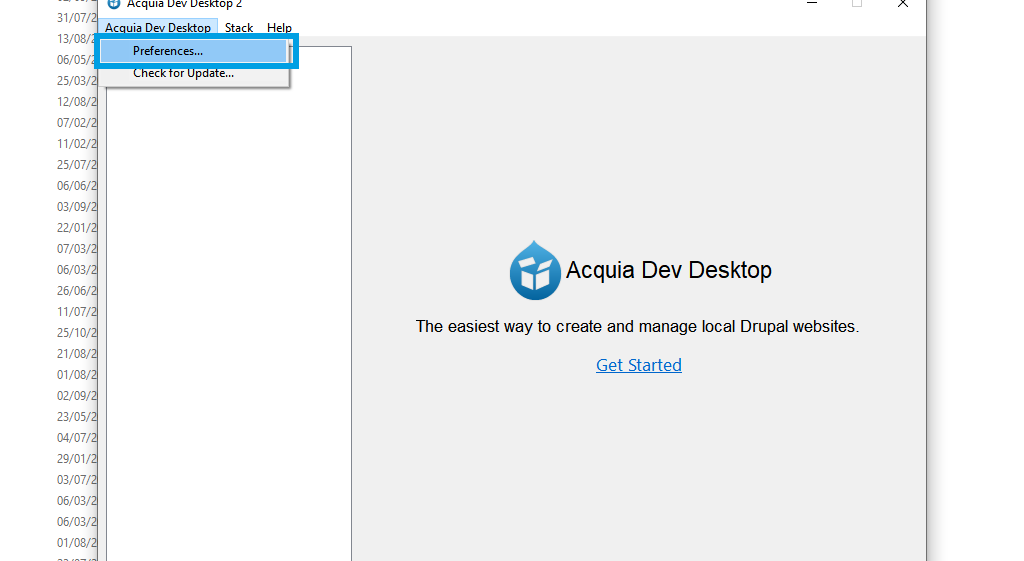Select the 23/05 date row in background
1024x561 pixels.
point(76,417)
